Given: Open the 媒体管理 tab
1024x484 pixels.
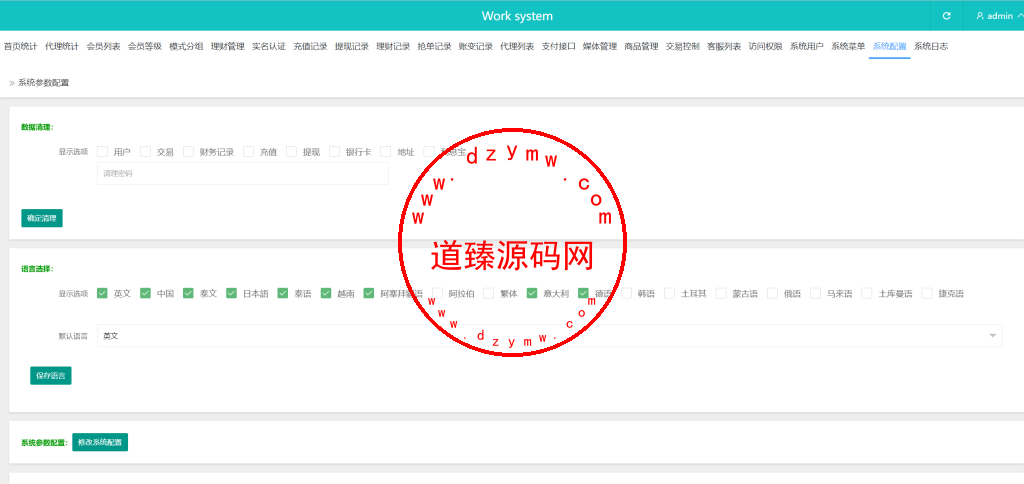Looking at the screenshot, I should click(x=600, y=46).
